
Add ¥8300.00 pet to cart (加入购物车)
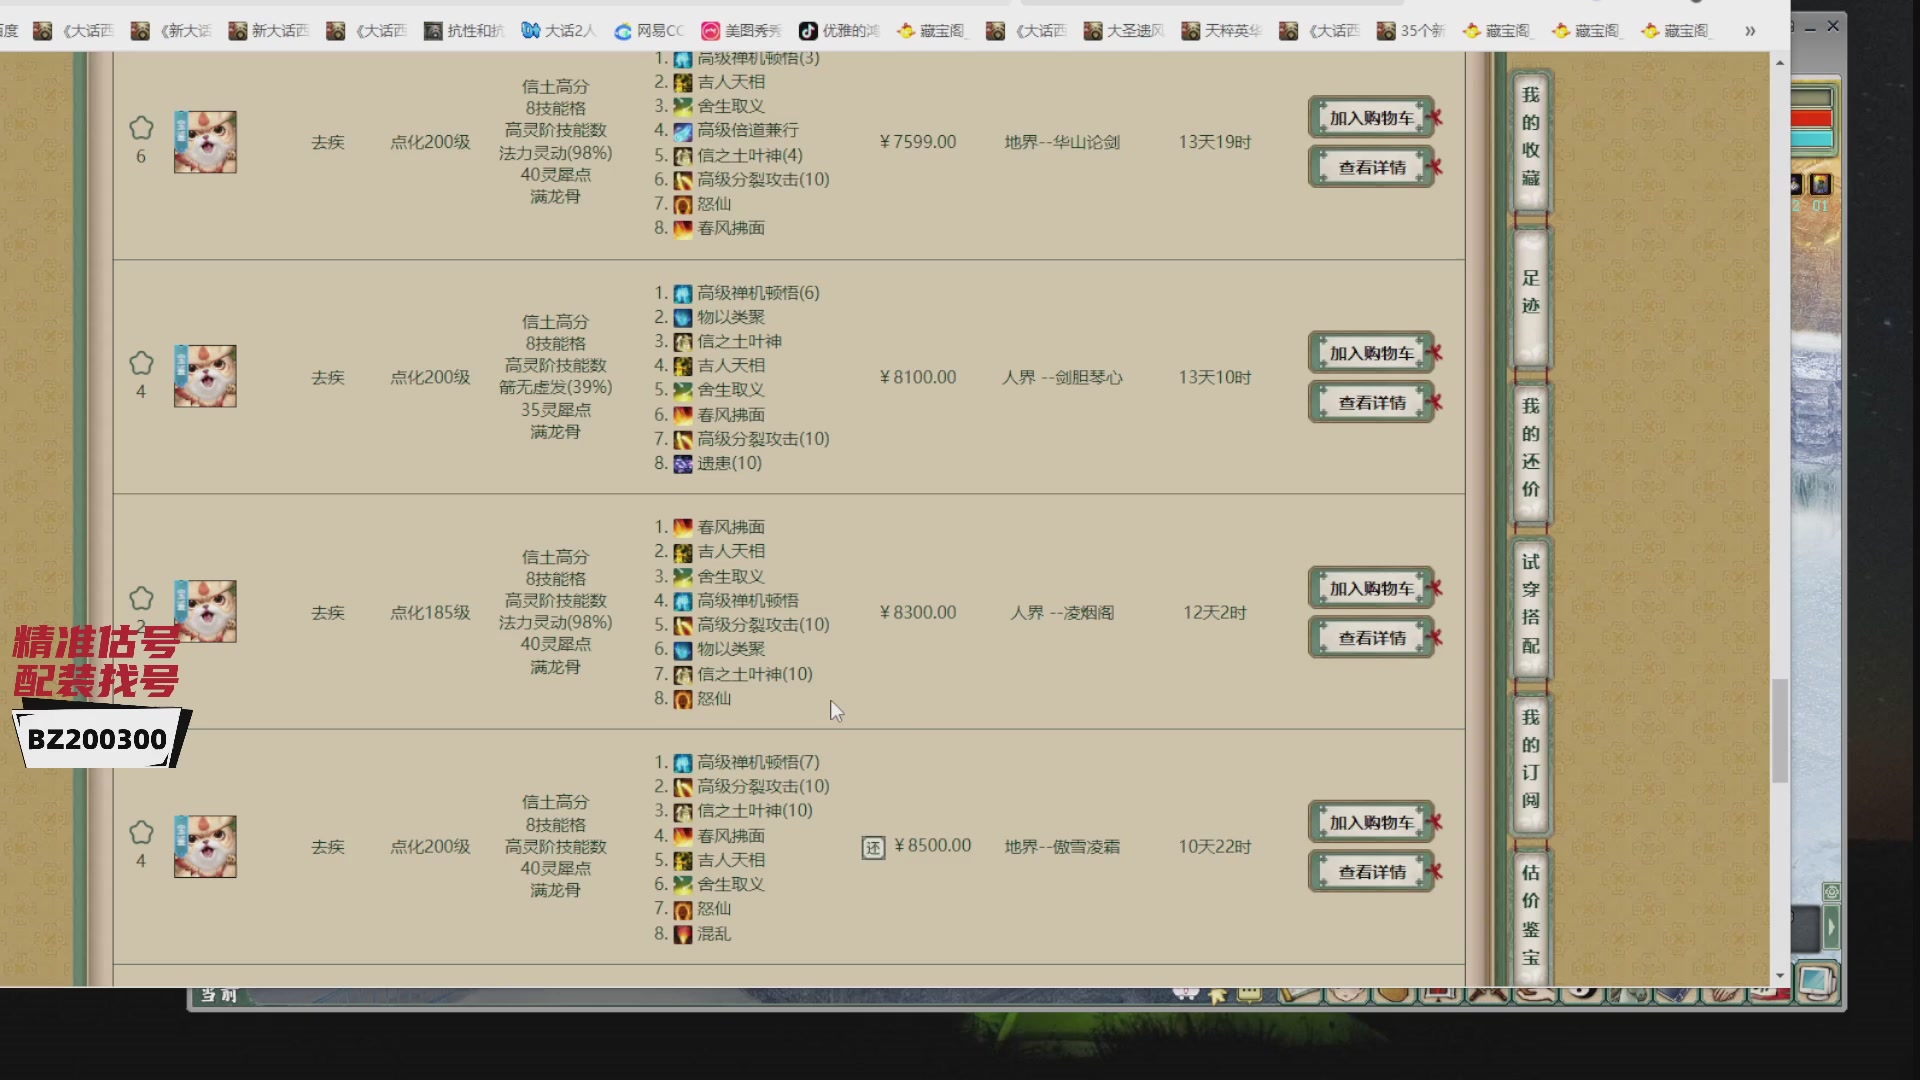[x=1371, y=588]
